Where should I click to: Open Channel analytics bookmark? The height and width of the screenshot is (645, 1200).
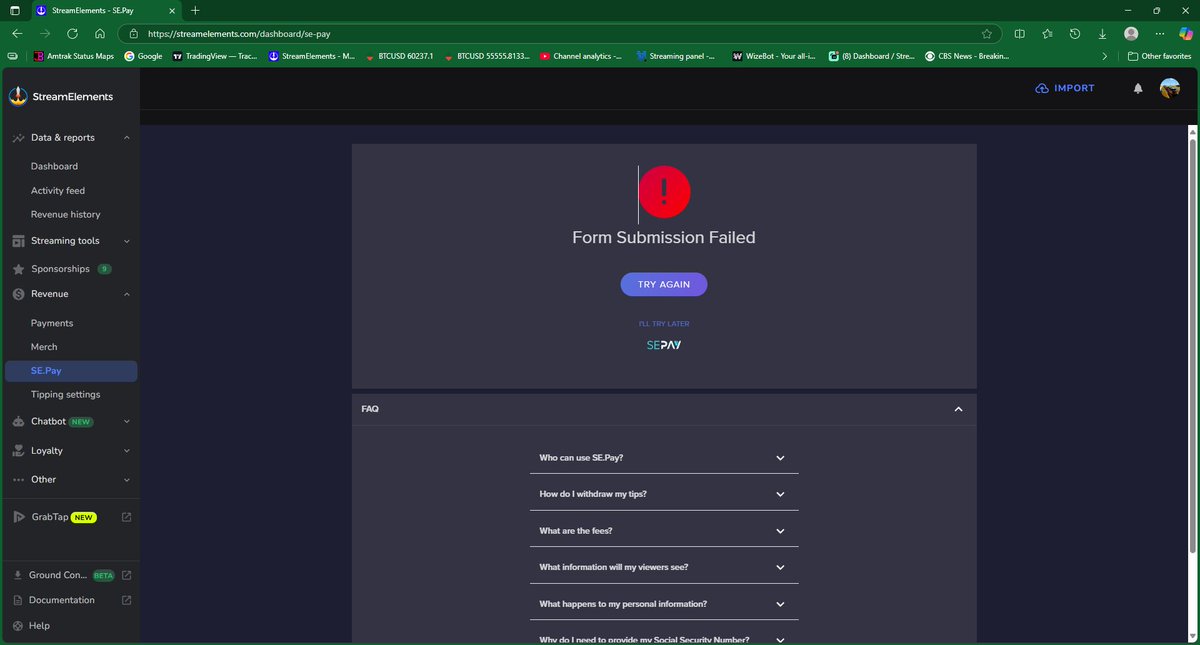(580, 56)
